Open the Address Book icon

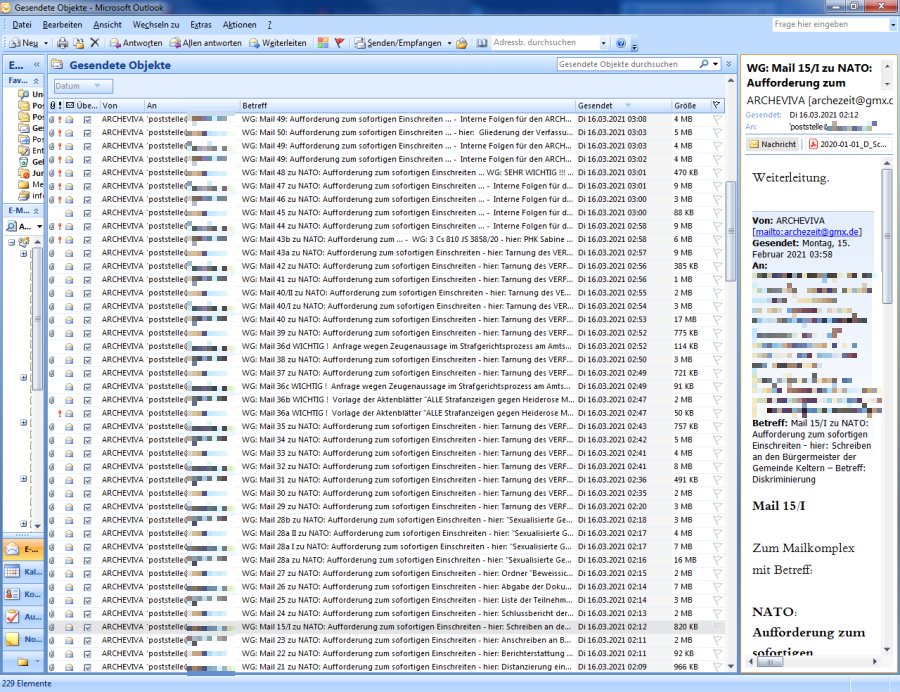pos(482,43)
